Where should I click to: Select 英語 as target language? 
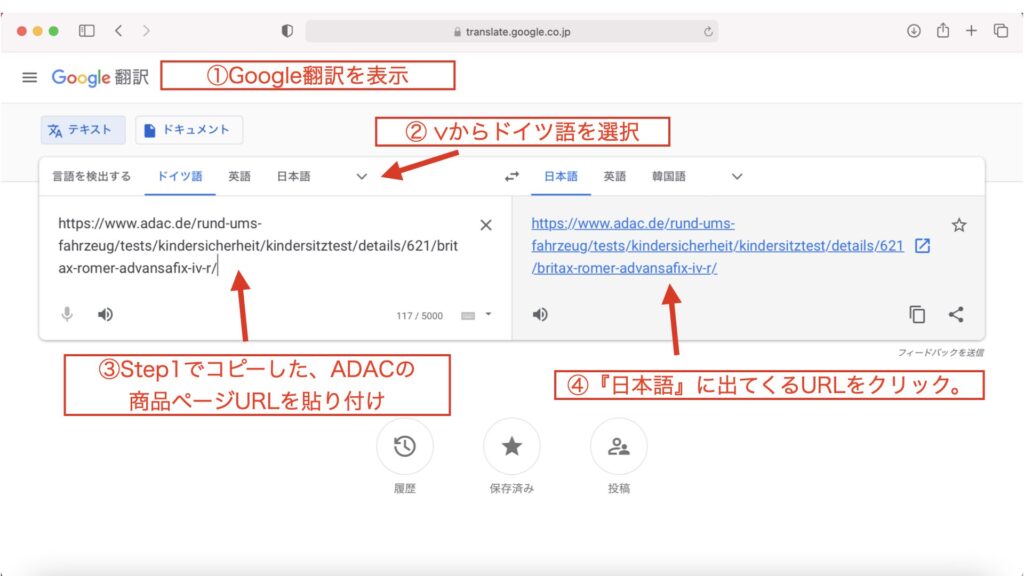(x=615, y=176)
